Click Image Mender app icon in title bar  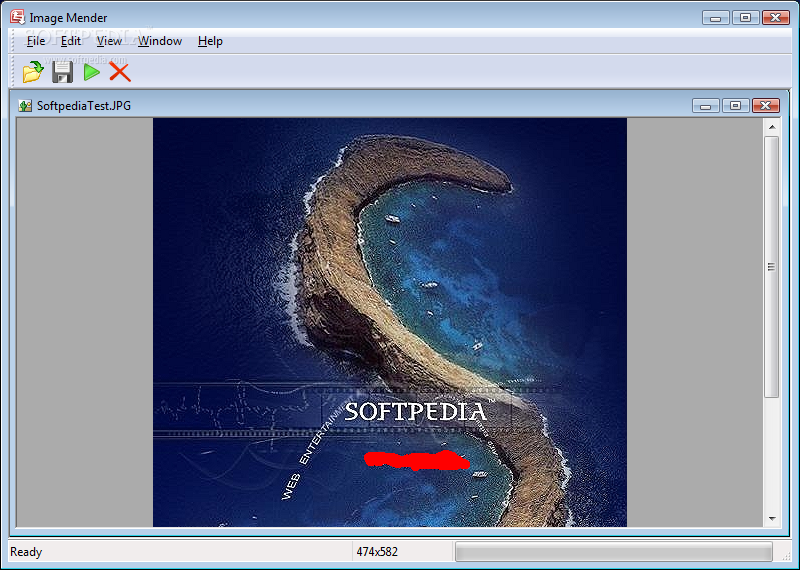[x=18, y=17]
